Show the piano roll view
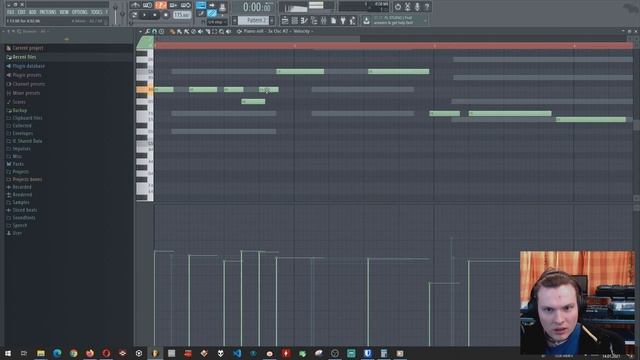Screen dimensions: 640x360 point(304,20)
